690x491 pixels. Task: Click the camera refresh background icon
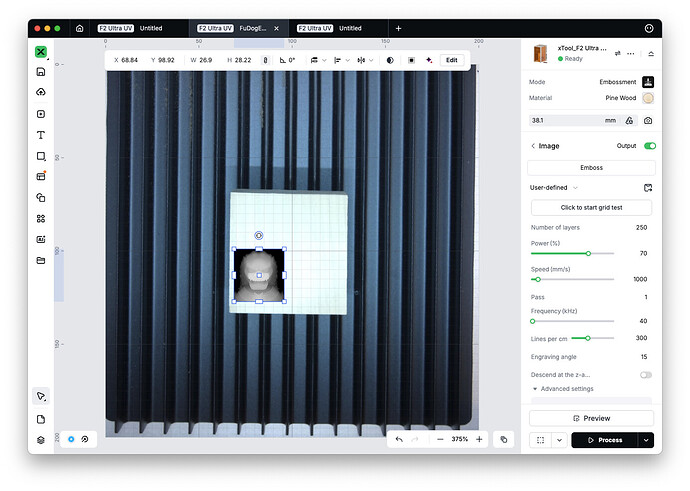[x=648, y=120]
